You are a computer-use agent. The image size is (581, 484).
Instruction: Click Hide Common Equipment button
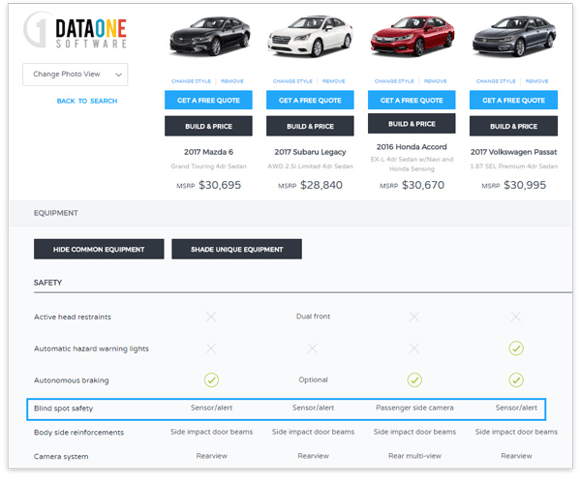[99, 249]
